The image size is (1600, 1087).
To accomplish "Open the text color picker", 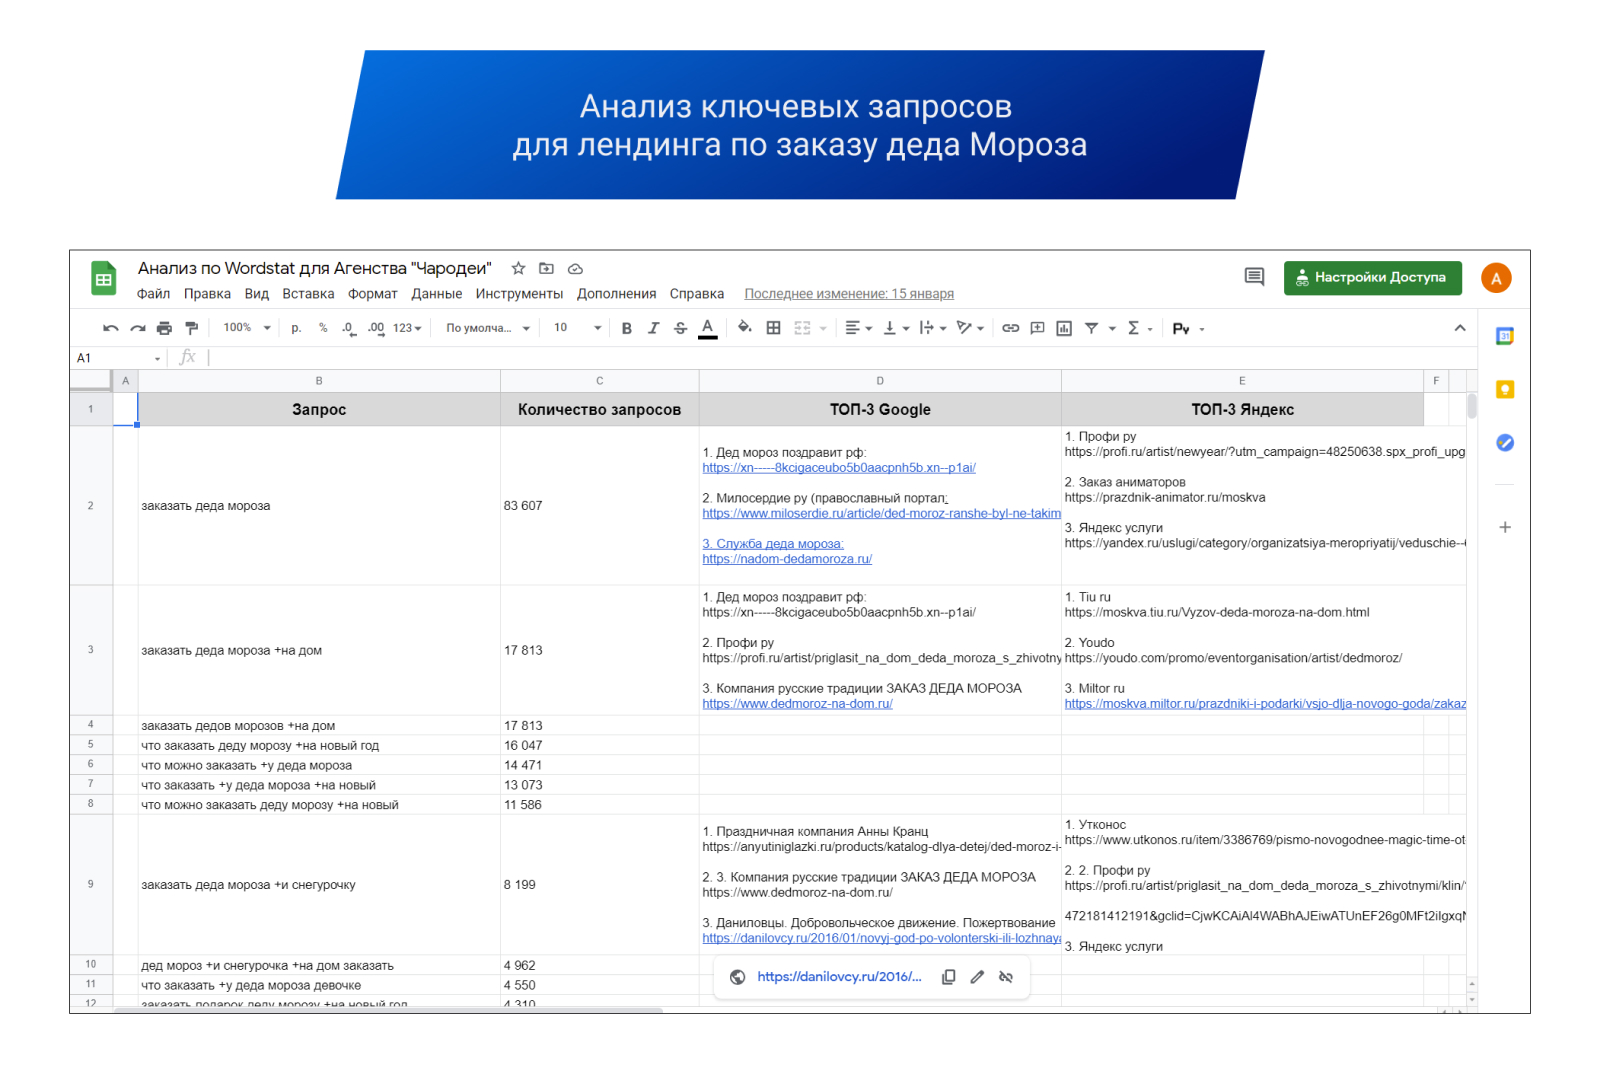I will [708, 329].
